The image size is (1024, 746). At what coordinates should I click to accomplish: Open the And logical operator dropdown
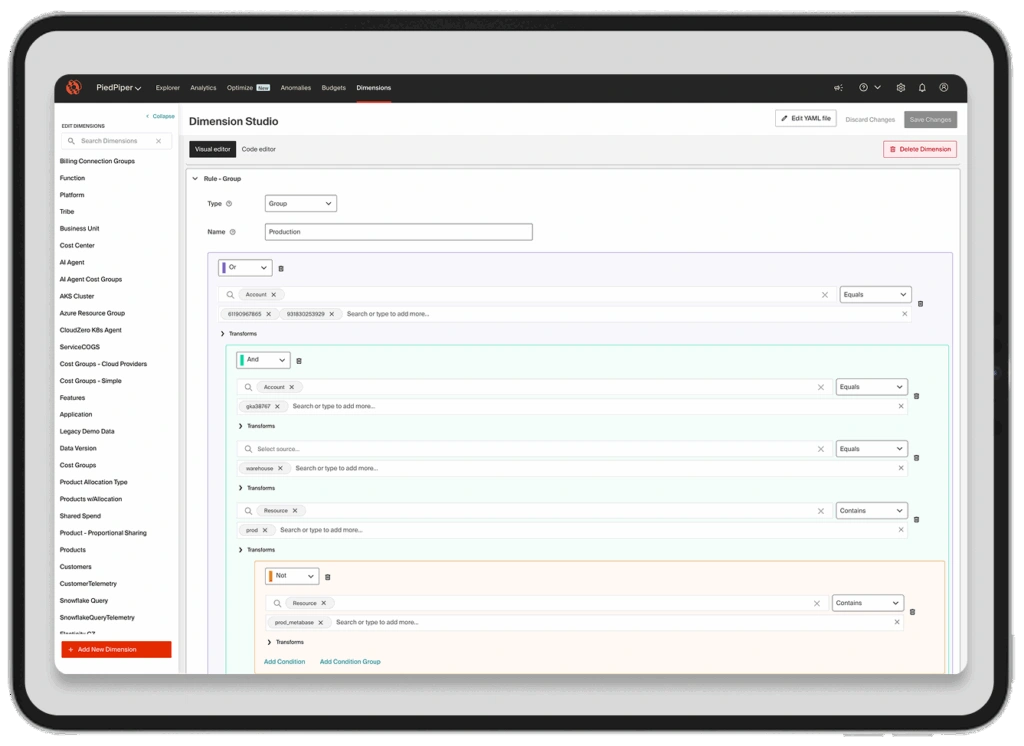tap(264, 359)
